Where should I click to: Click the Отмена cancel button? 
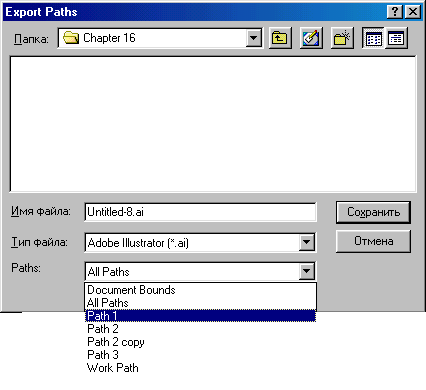point(373,241)
